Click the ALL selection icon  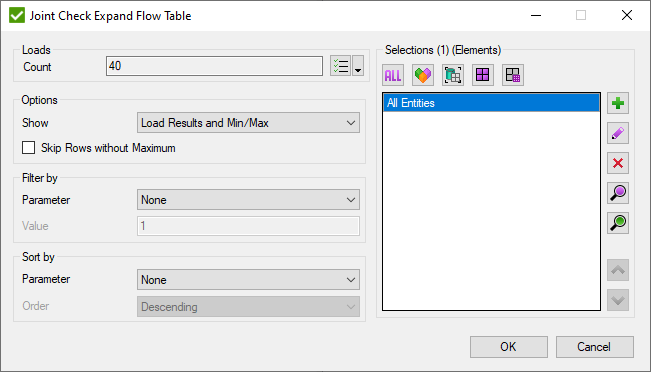(393, 75)
